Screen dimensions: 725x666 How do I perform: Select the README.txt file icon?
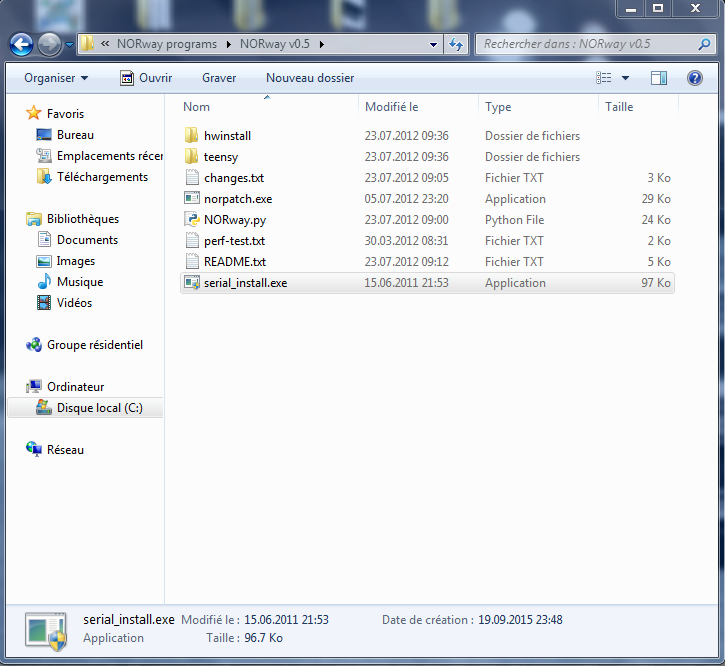[x=192, y=262]
